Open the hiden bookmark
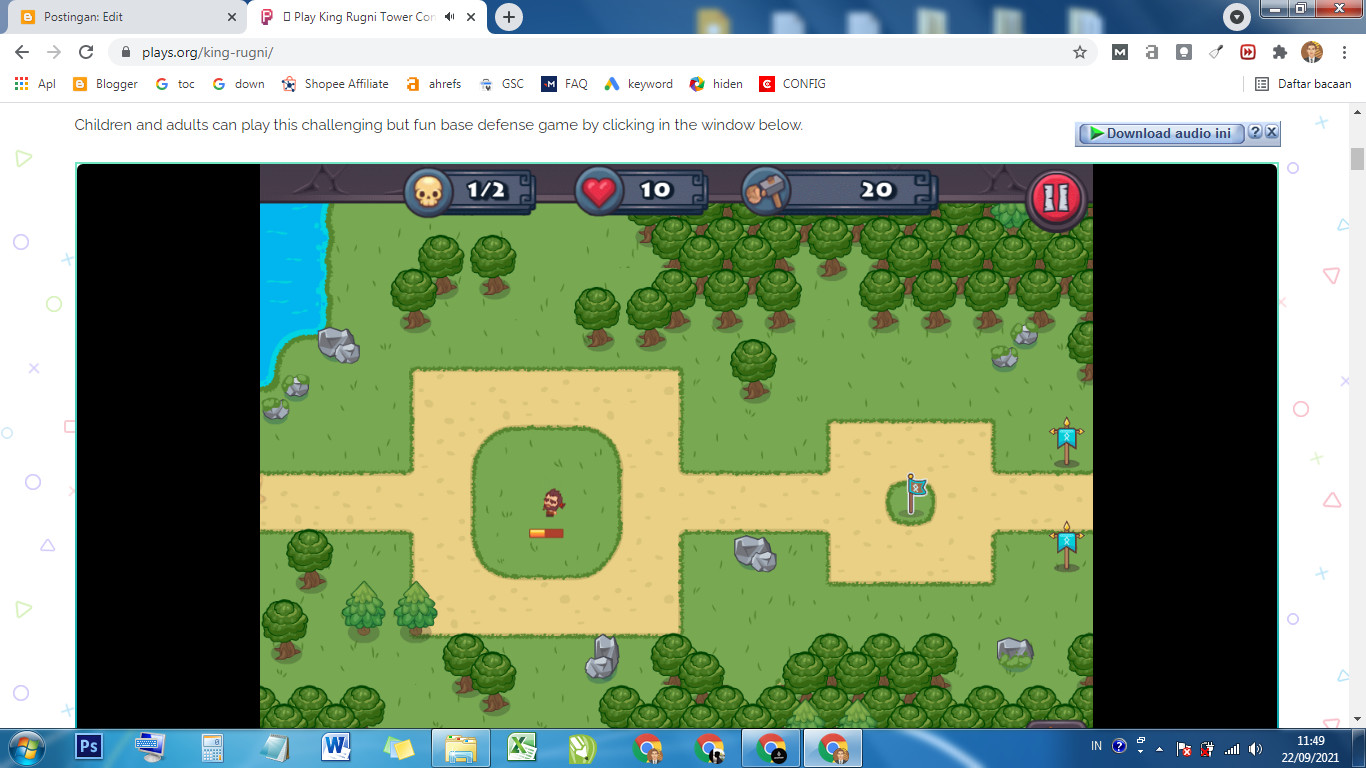Image resolution: width=1366 pixels, height=768 pixels. [x=716, y=84]
